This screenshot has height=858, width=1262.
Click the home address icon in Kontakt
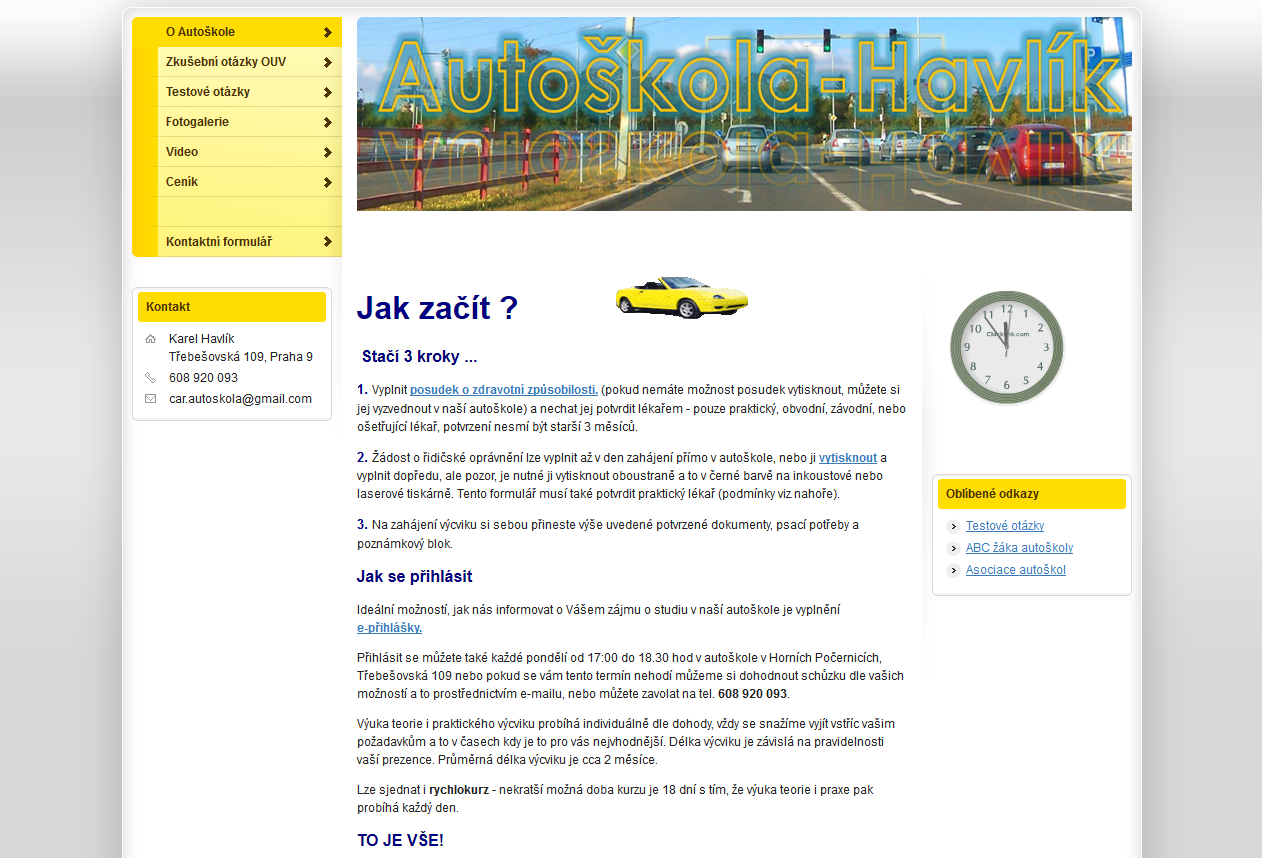click(x=150, y=339)
